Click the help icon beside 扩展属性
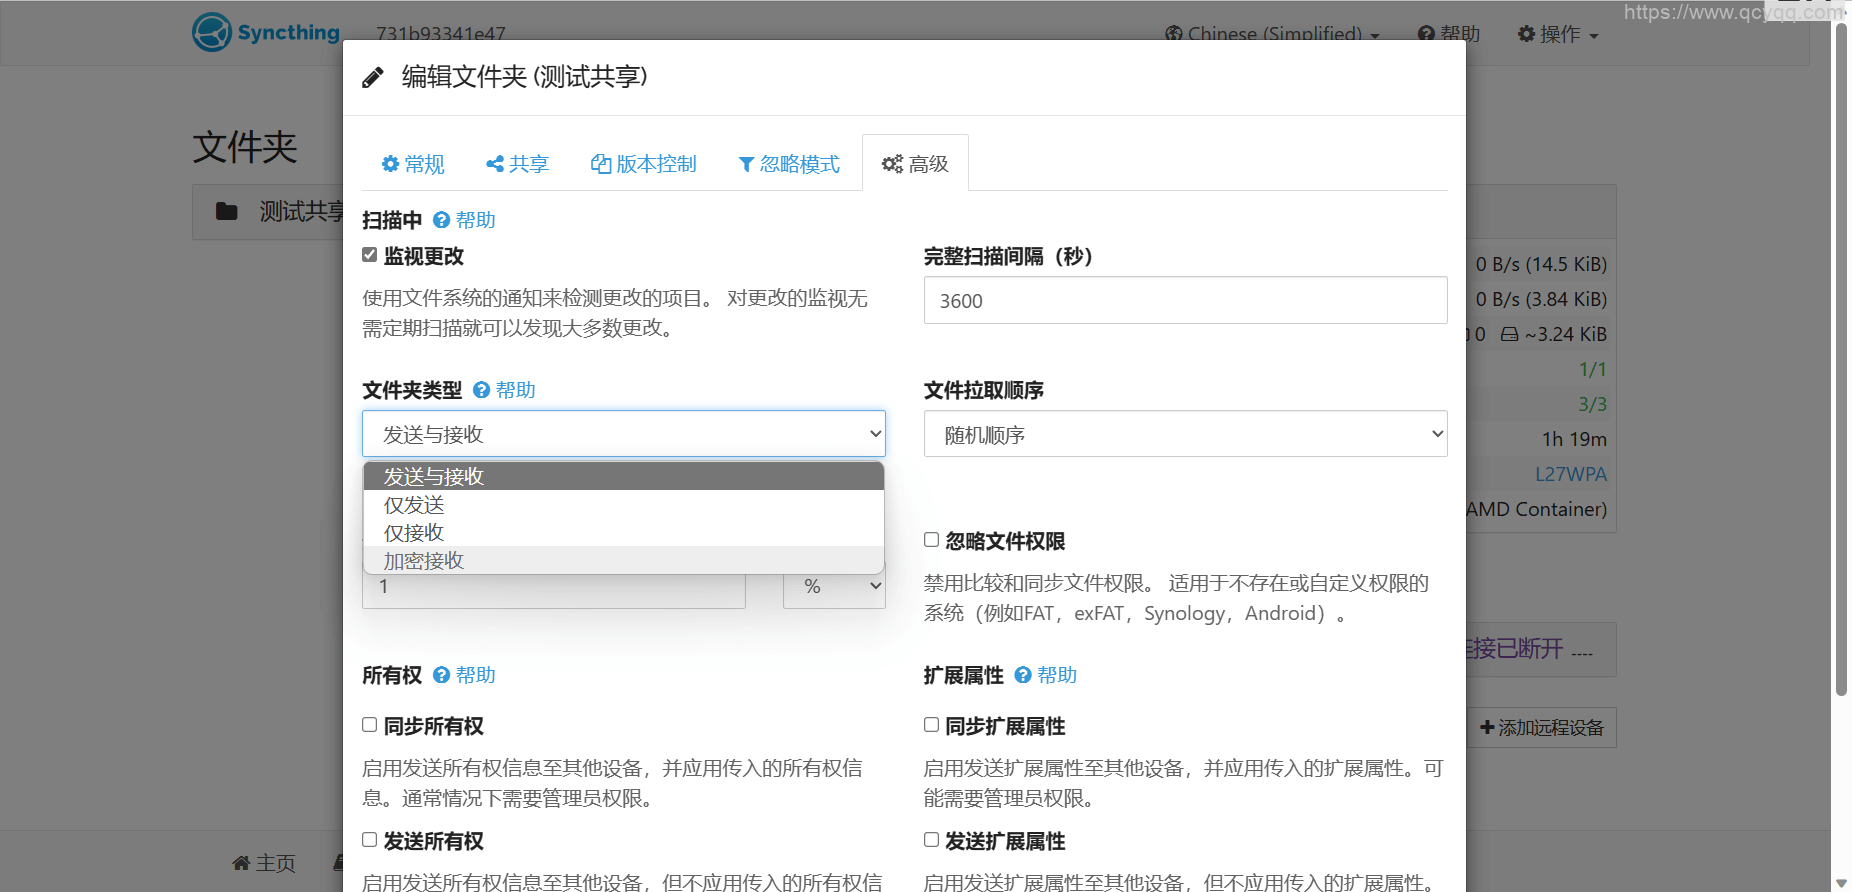1852x892 pixels. (1022, 675)
